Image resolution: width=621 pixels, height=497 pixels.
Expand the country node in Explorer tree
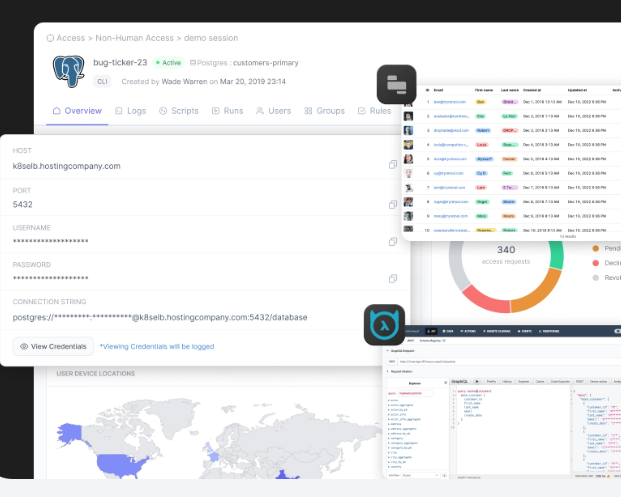[x=389, y=467]
